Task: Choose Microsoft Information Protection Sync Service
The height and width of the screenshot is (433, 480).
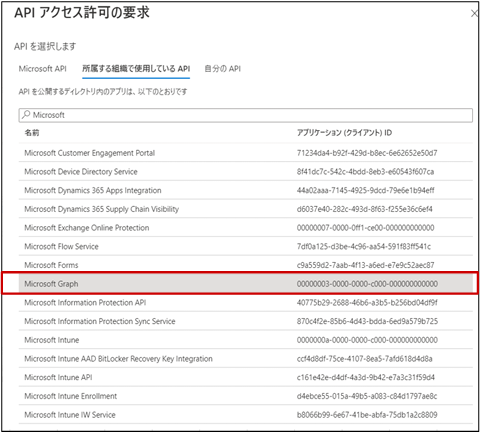Action: pos(246,321)
